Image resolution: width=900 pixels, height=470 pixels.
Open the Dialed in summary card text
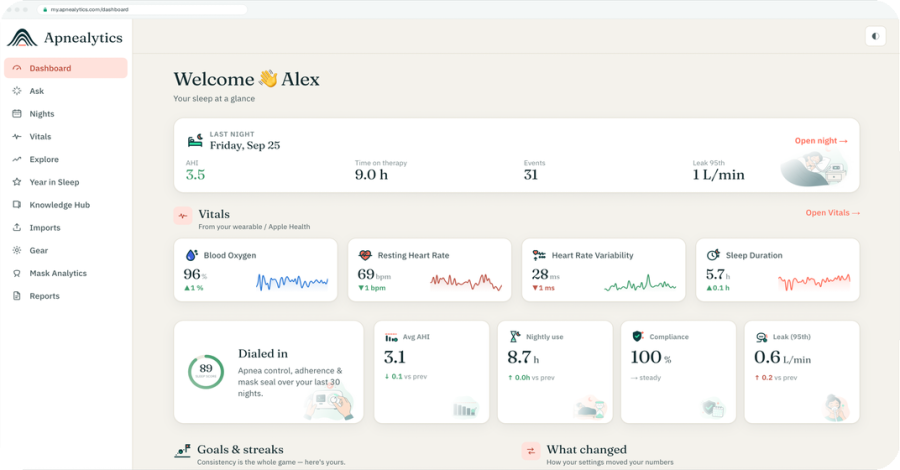(x=290, y=372)
